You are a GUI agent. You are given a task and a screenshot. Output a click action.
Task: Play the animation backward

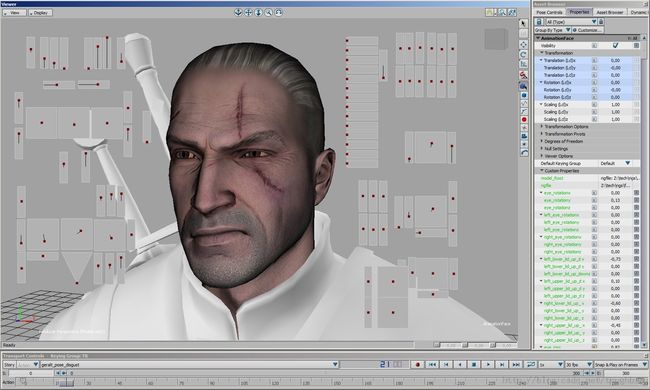pyautogui.click(x=460, y=364)
